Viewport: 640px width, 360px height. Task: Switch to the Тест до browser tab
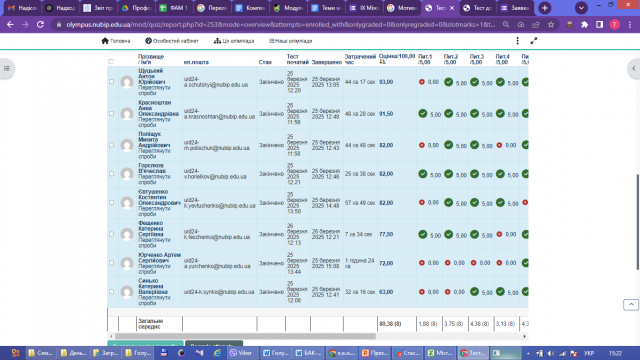pos(478,8)
